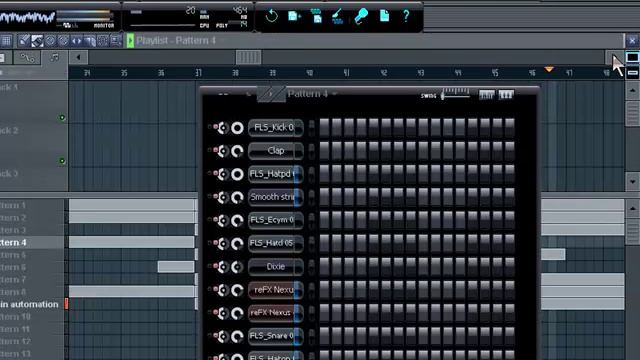Click the undo history icon

tap(271, 16)
